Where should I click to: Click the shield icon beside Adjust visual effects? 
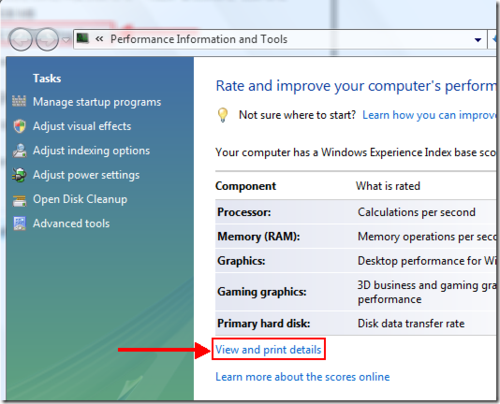19,126
